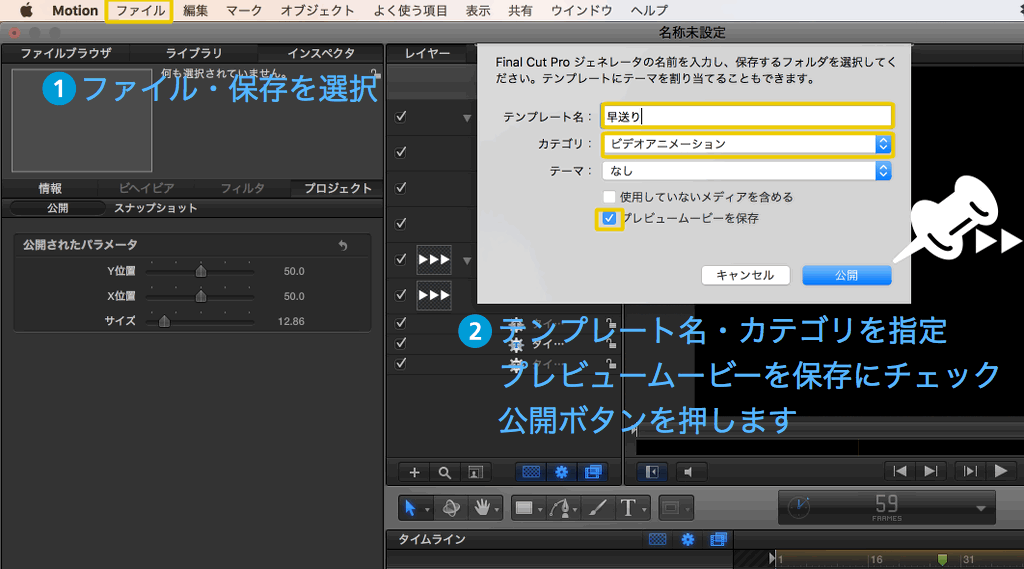Click the キャンセル button

click(x=745, y=275)
